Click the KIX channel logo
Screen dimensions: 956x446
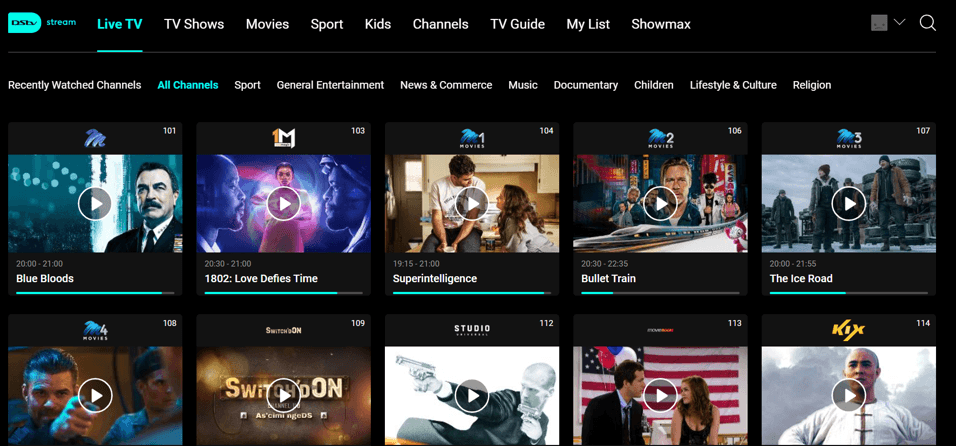coord(849,330)
